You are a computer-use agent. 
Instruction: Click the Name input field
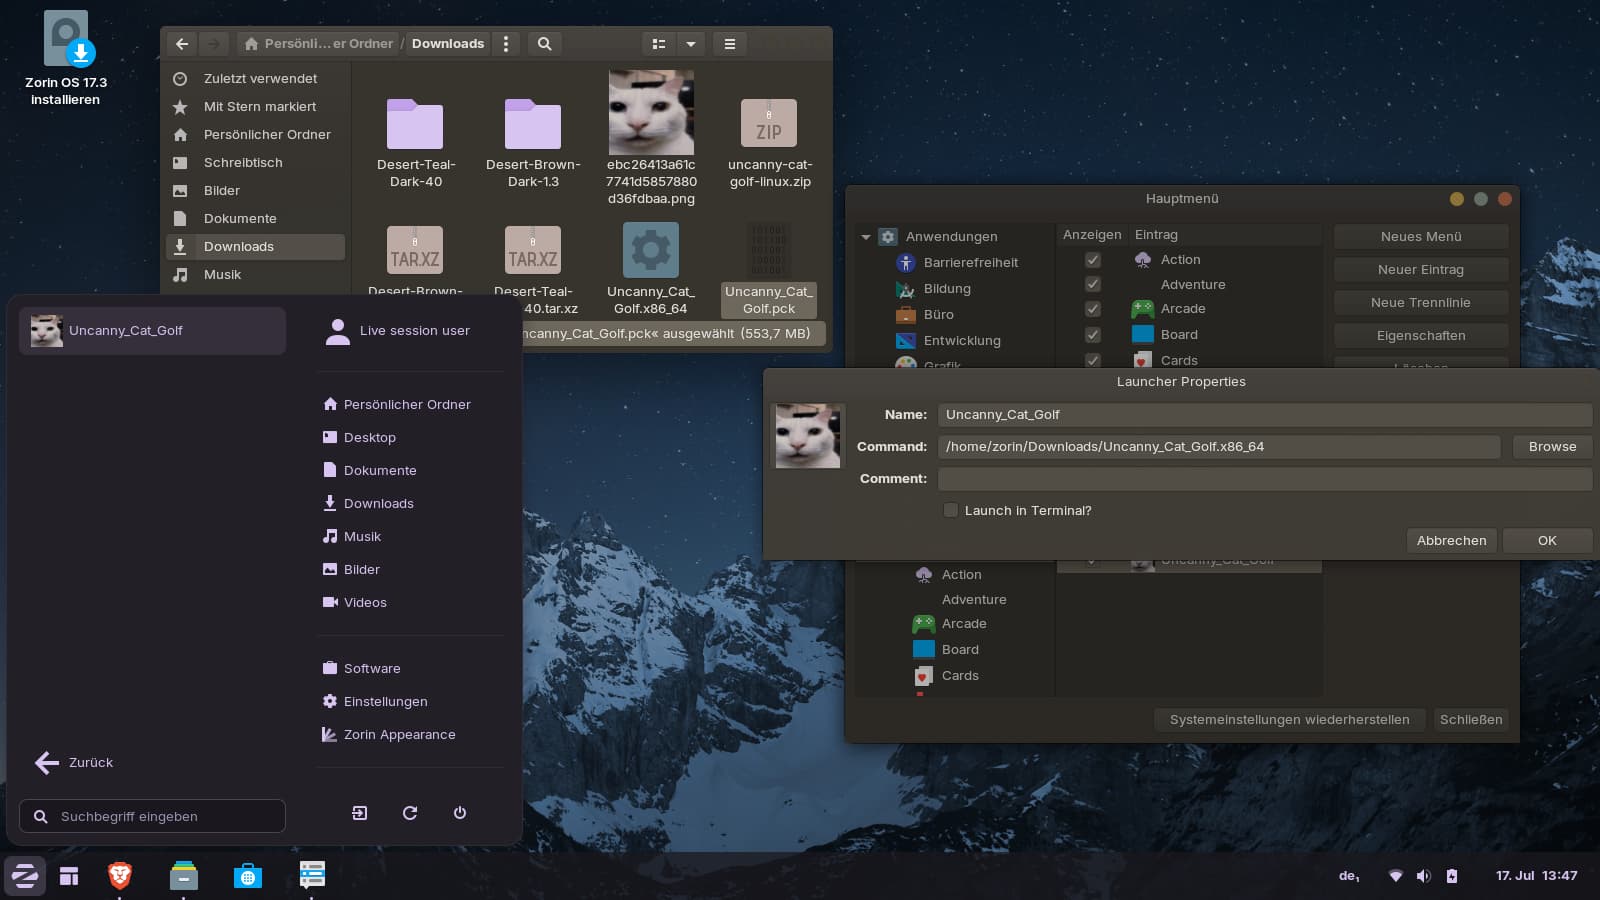(1265, 415)
